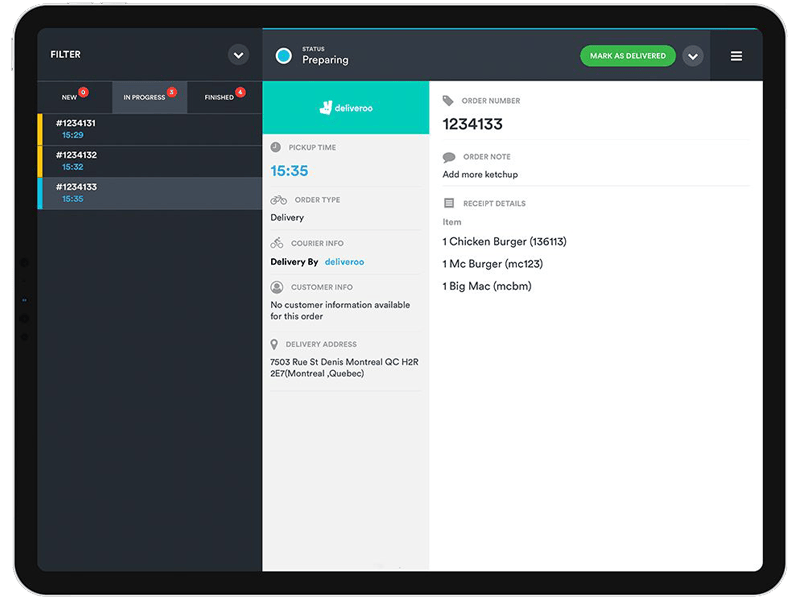This screenshot has width=800, height=600.
Task: Open dropdown next to Mark as Delivered
Action: (693, 56)
